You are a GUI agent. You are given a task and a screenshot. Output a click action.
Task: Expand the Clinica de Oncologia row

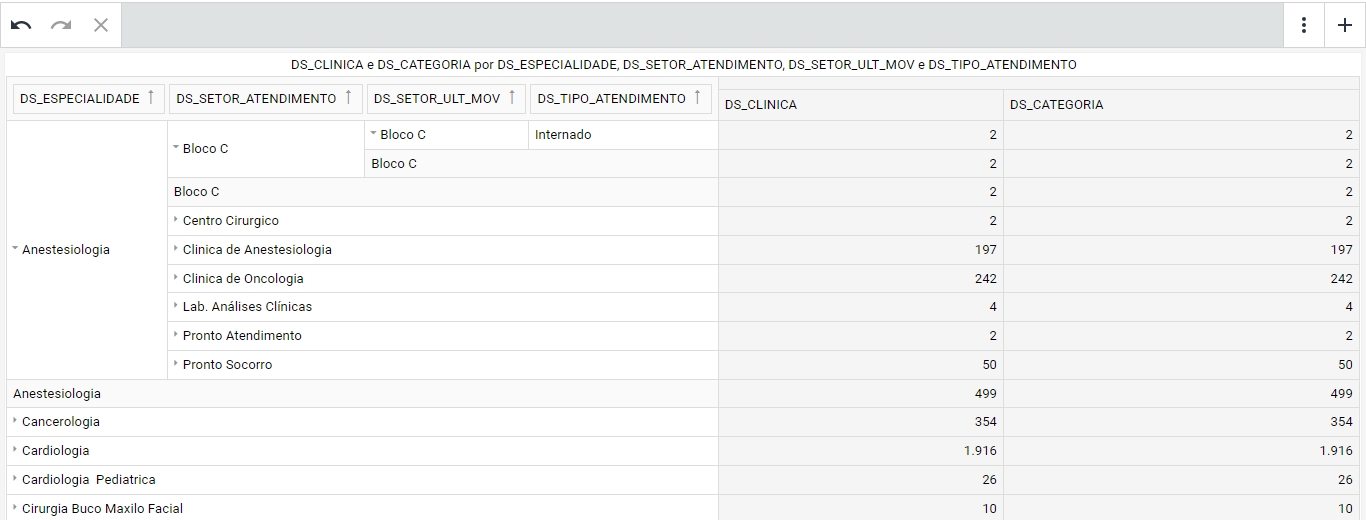(x=176, y=278)
